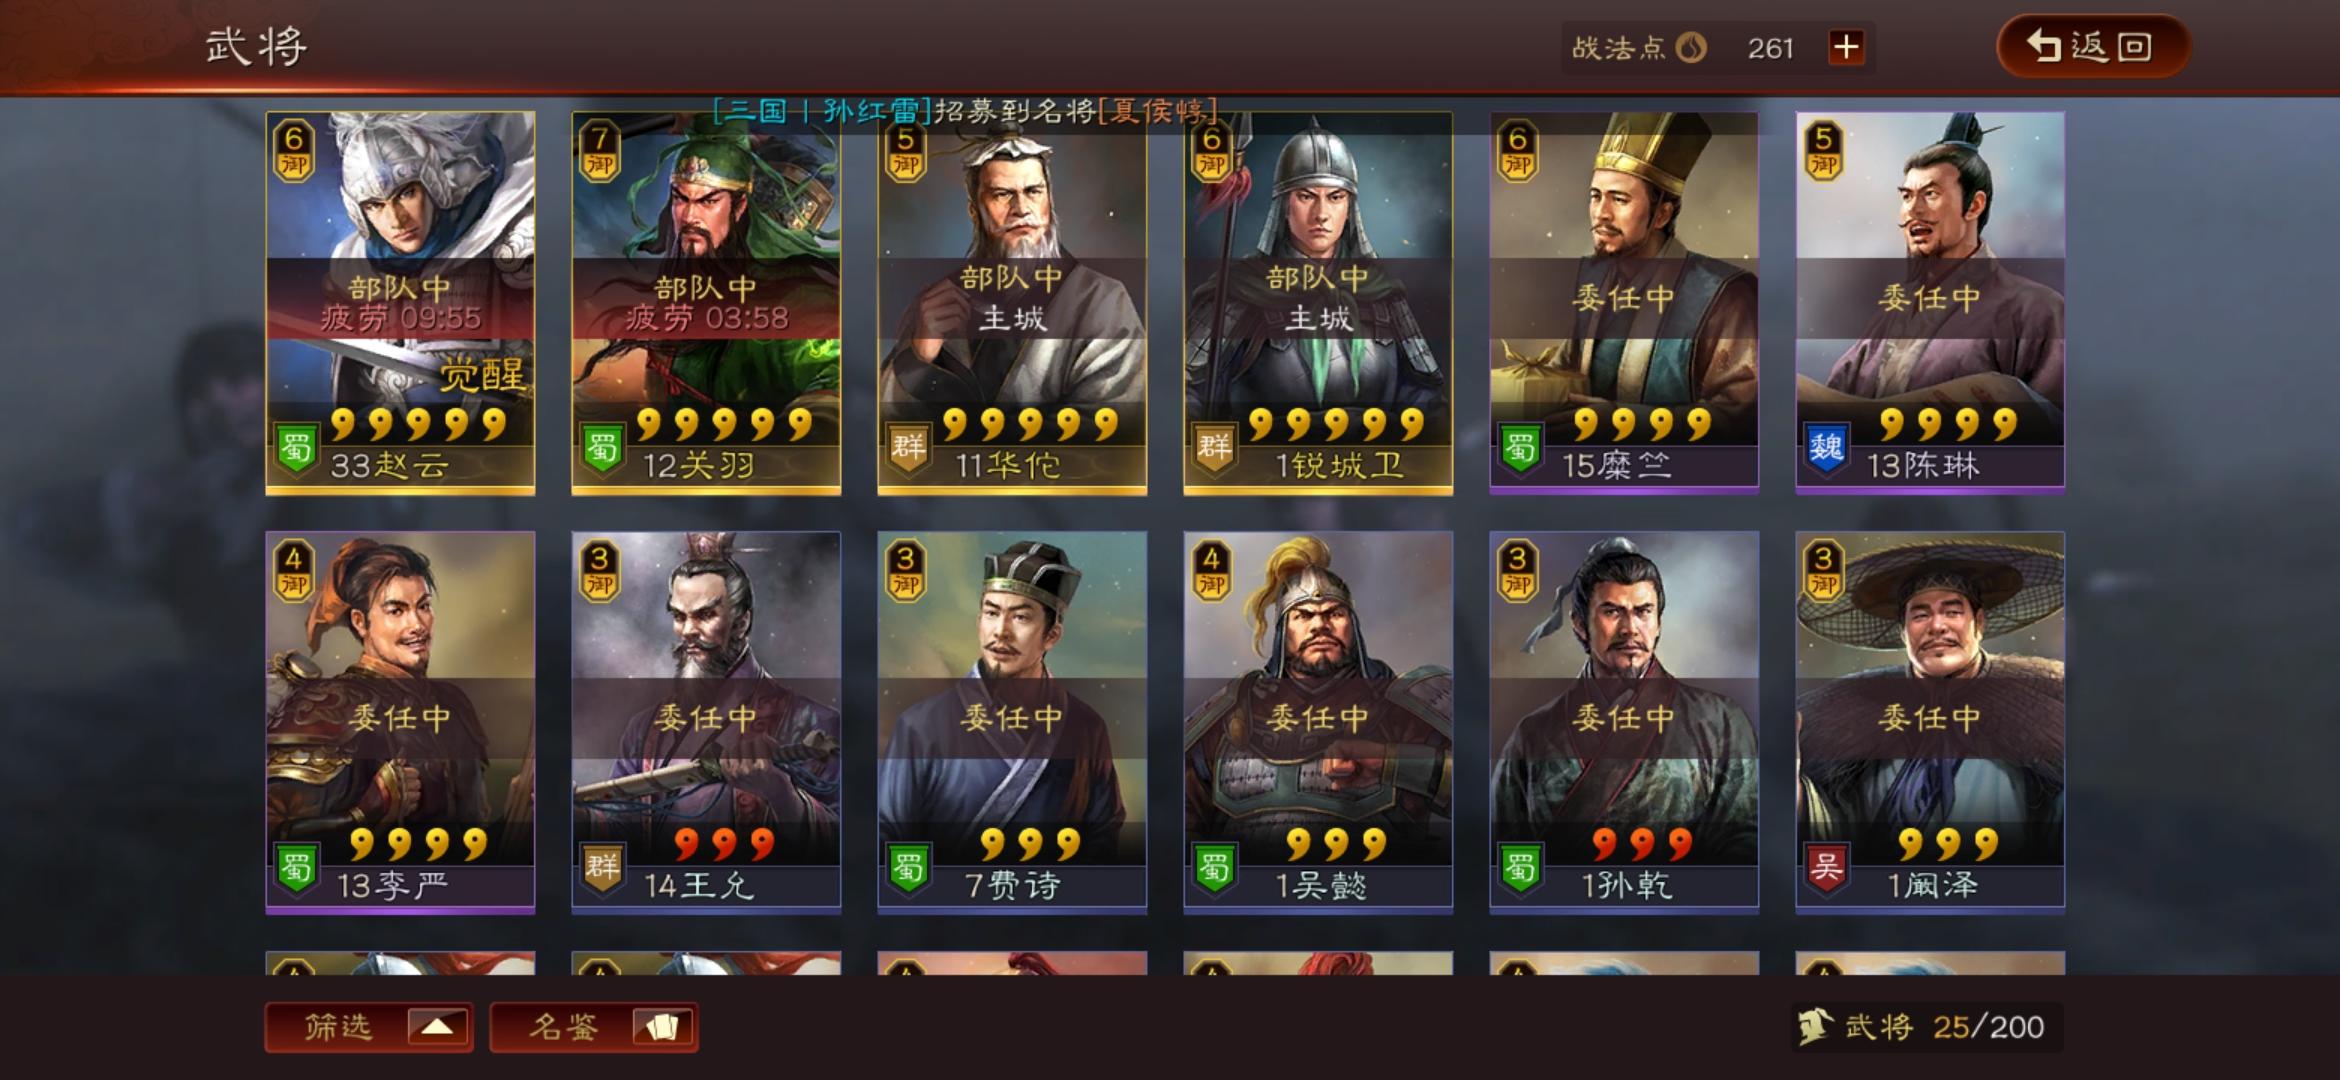Tap the 吴 faction badge on 阚泽 card

(1826, 868)
